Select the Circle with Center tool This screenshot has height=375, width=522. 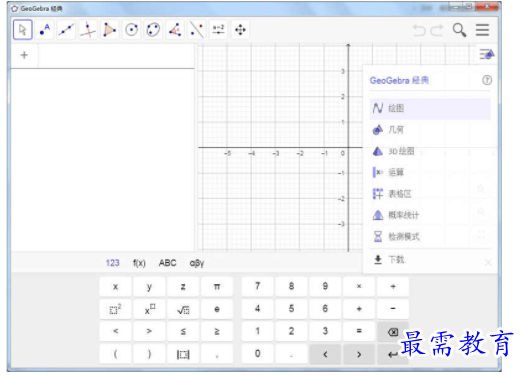(x=131, y=30)
